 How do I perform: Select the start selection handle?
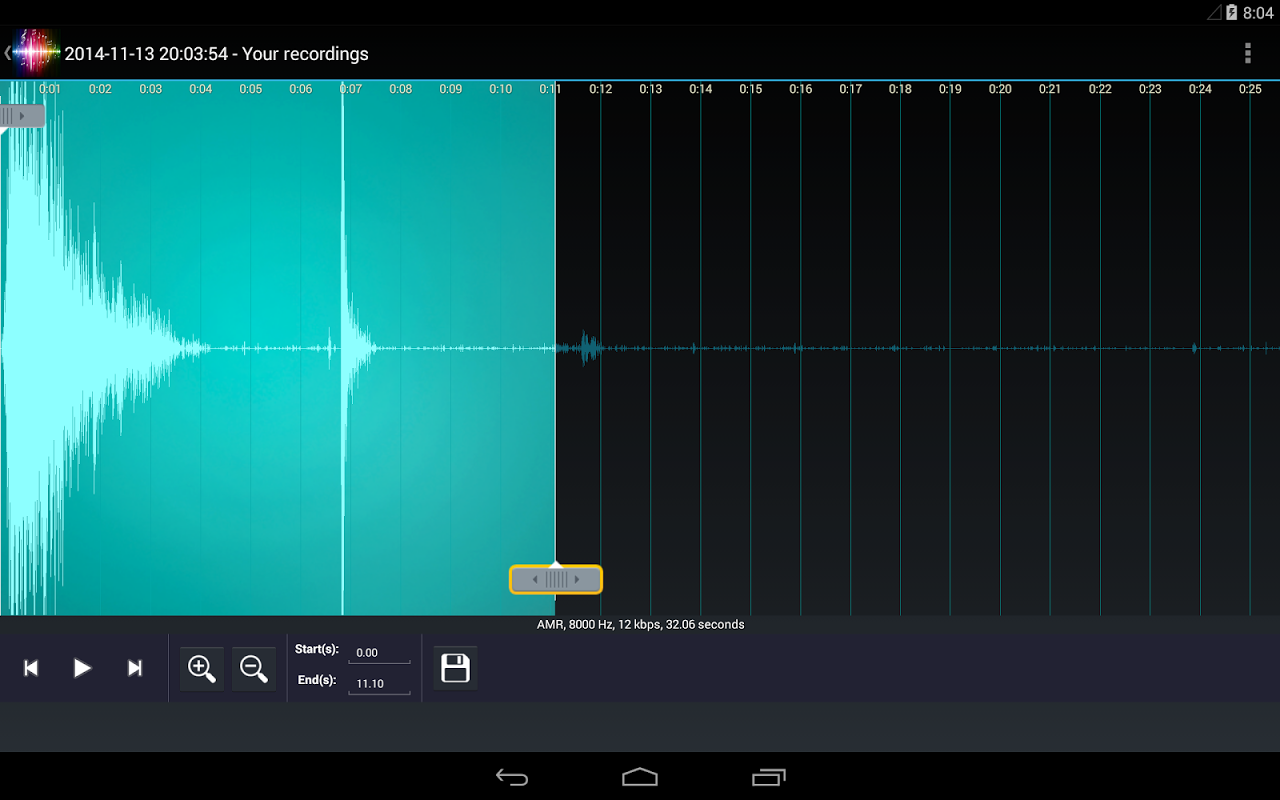(22, 116)
